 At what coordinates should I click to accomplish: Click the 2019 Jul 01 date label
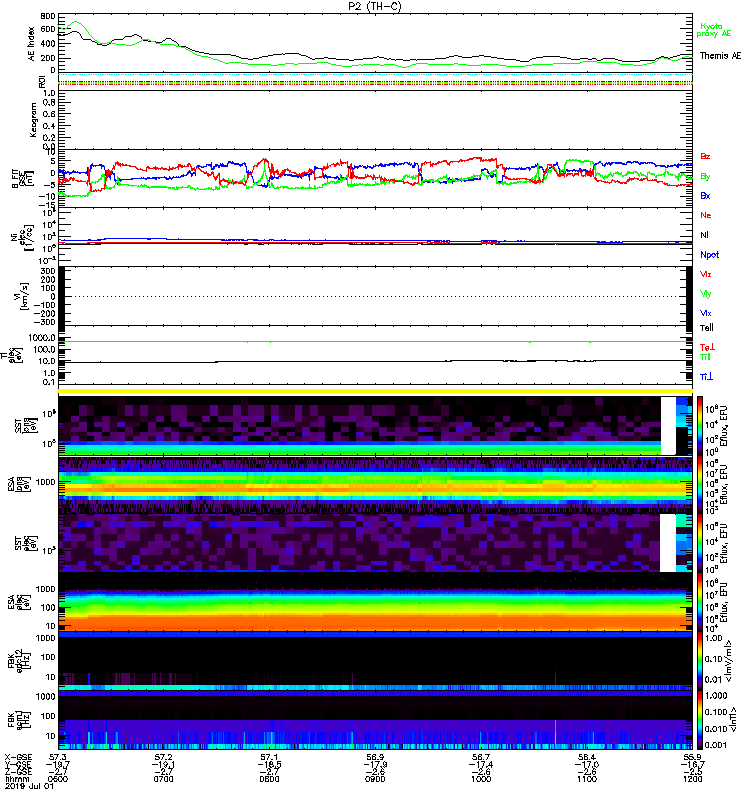(29, 786)
